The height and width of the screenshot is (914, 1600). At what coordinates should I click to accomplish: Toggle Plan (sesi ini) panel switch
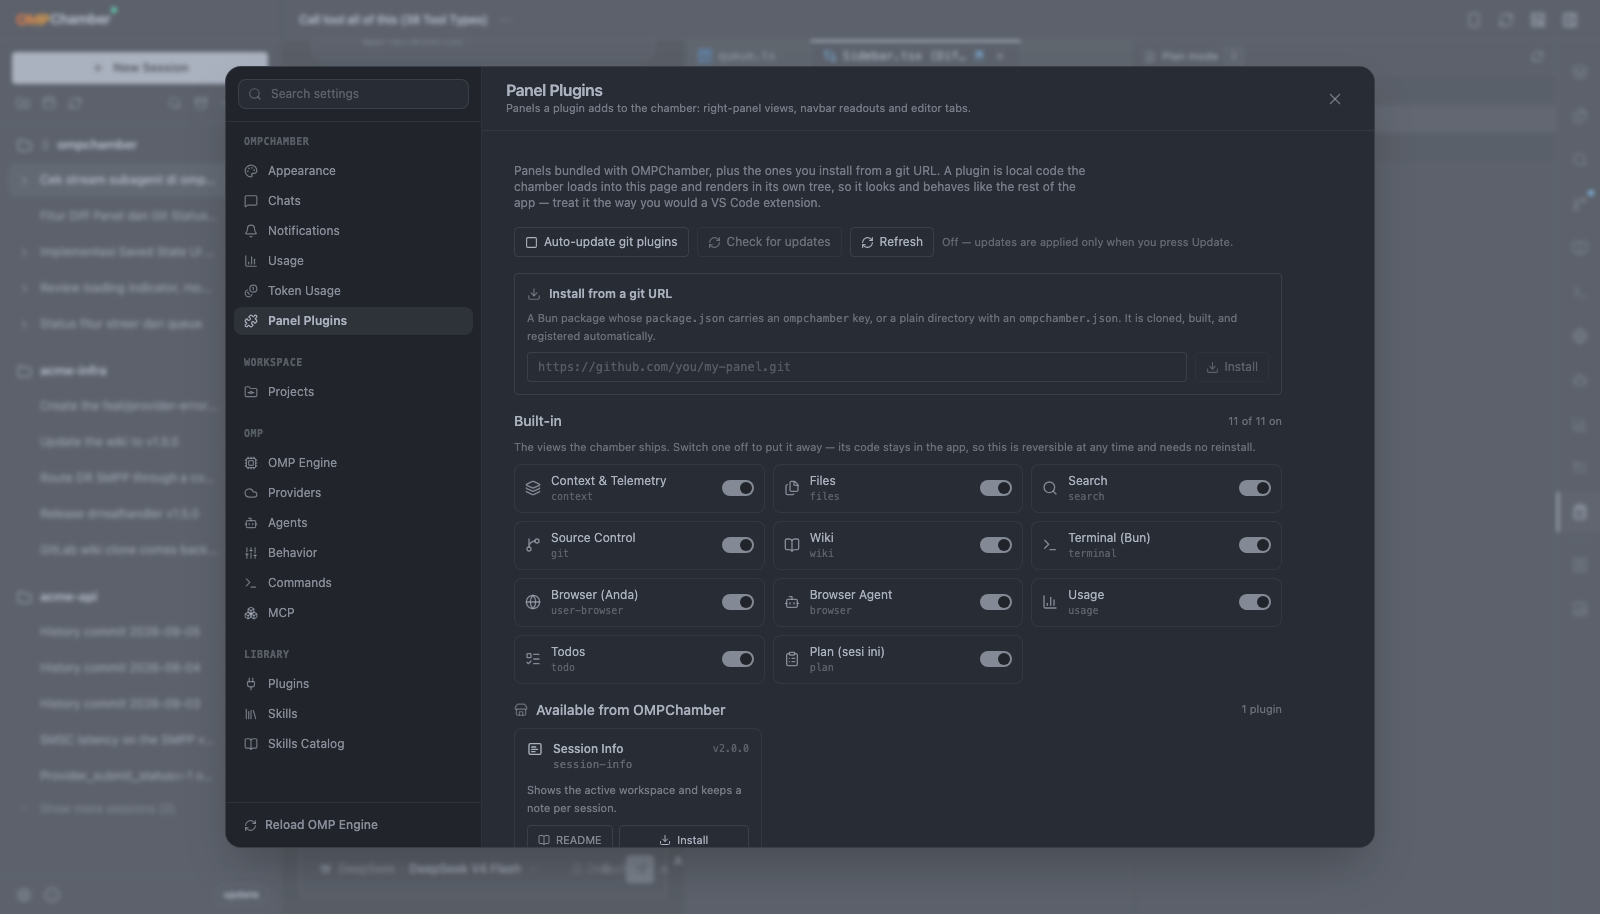996,659
